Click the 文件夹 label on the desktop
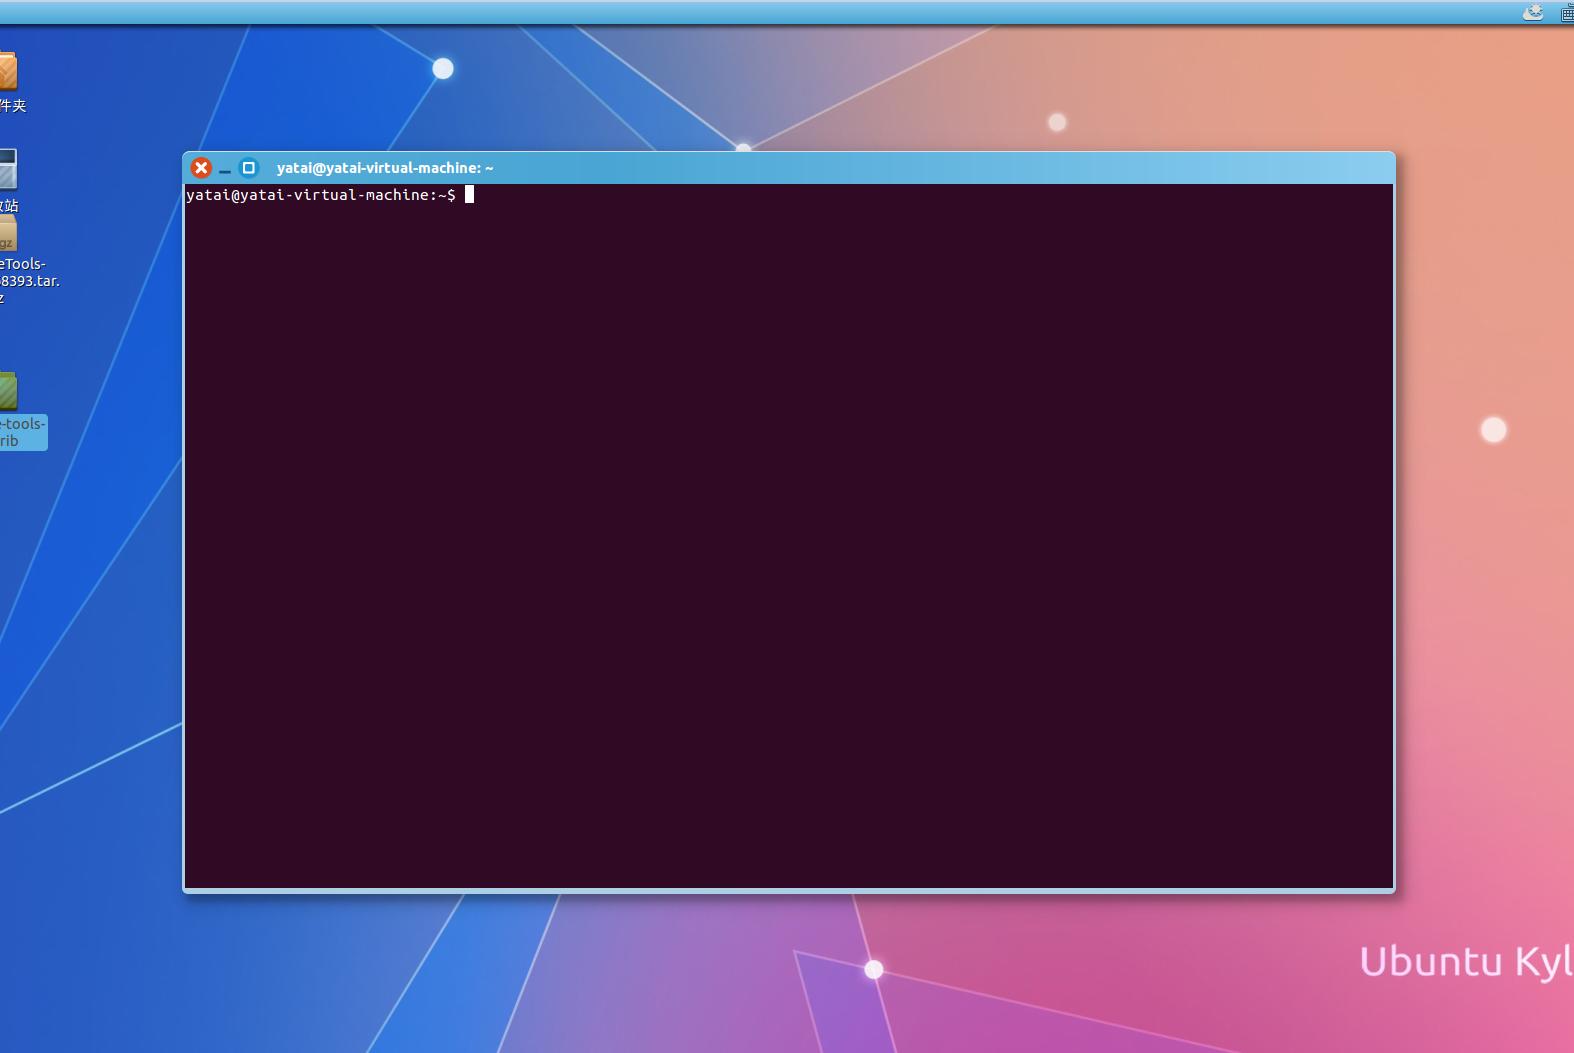This screenshot has width=1574, height=1053. tap(12, 106)
